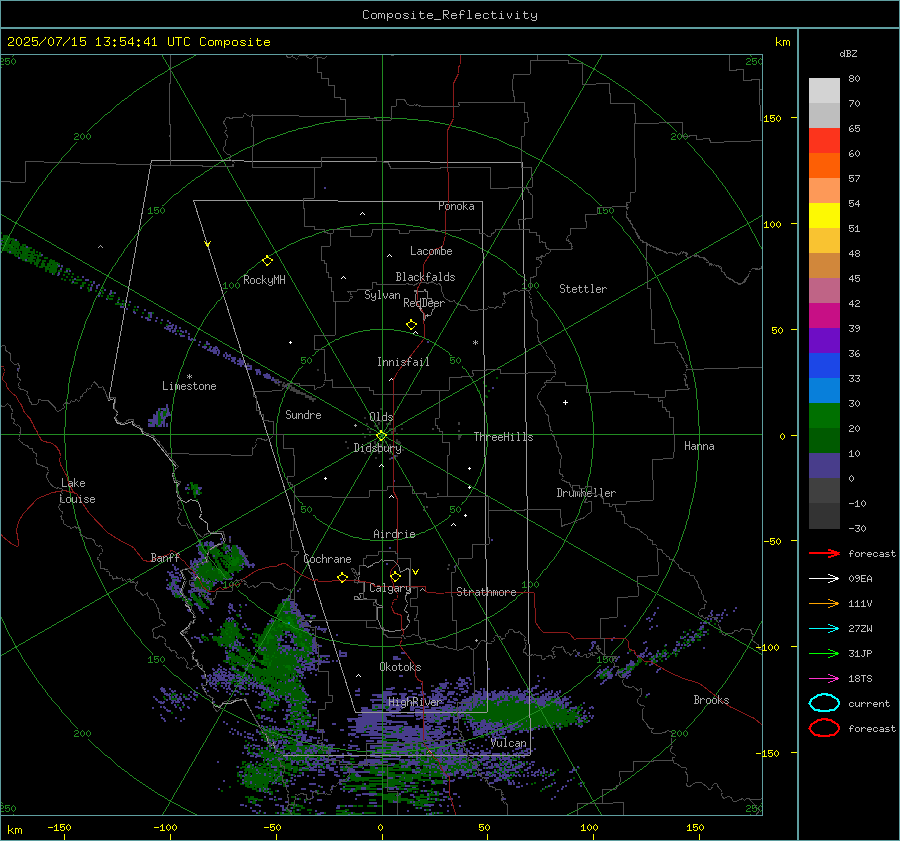The width and height of the screenshot is (900, 841).
Task: Click the Calgary city label
Action: [x=390, y=588]
